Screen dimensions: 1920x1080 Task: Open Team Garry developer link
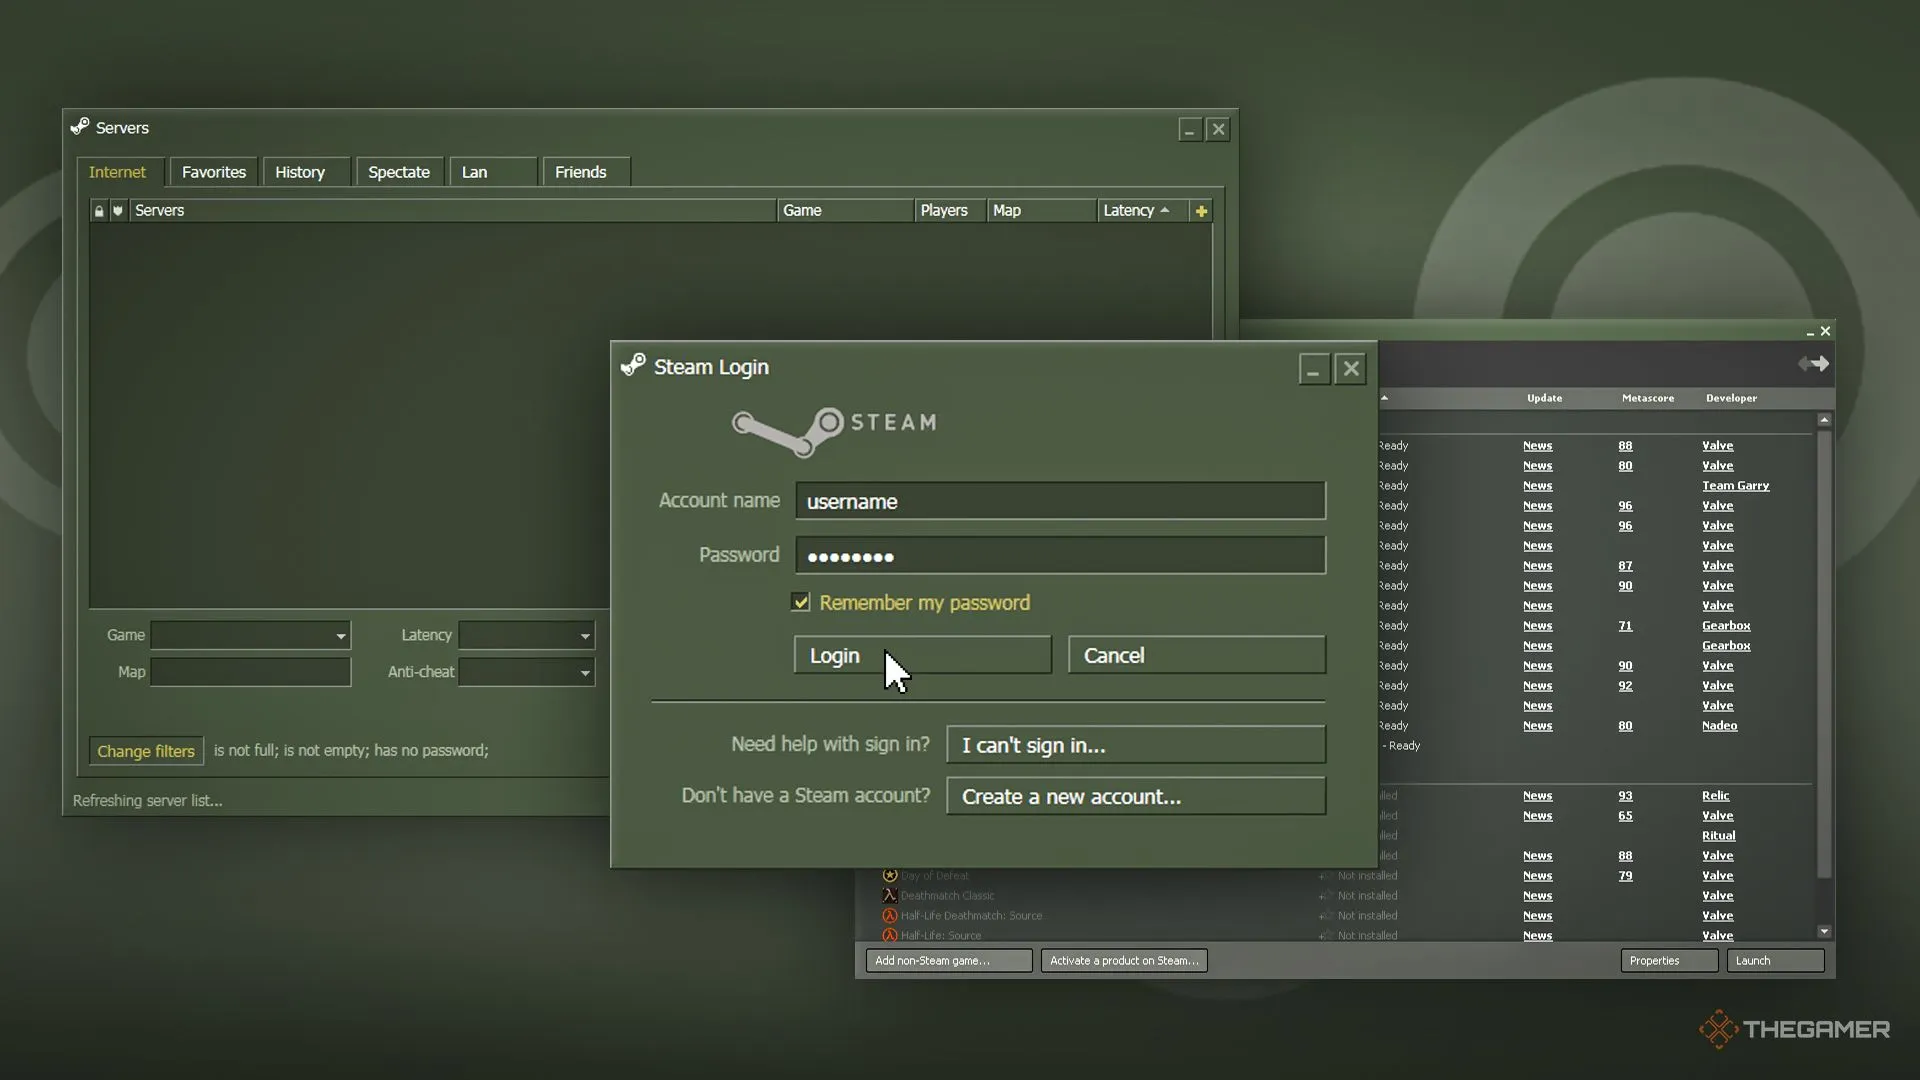[1735, 486]
